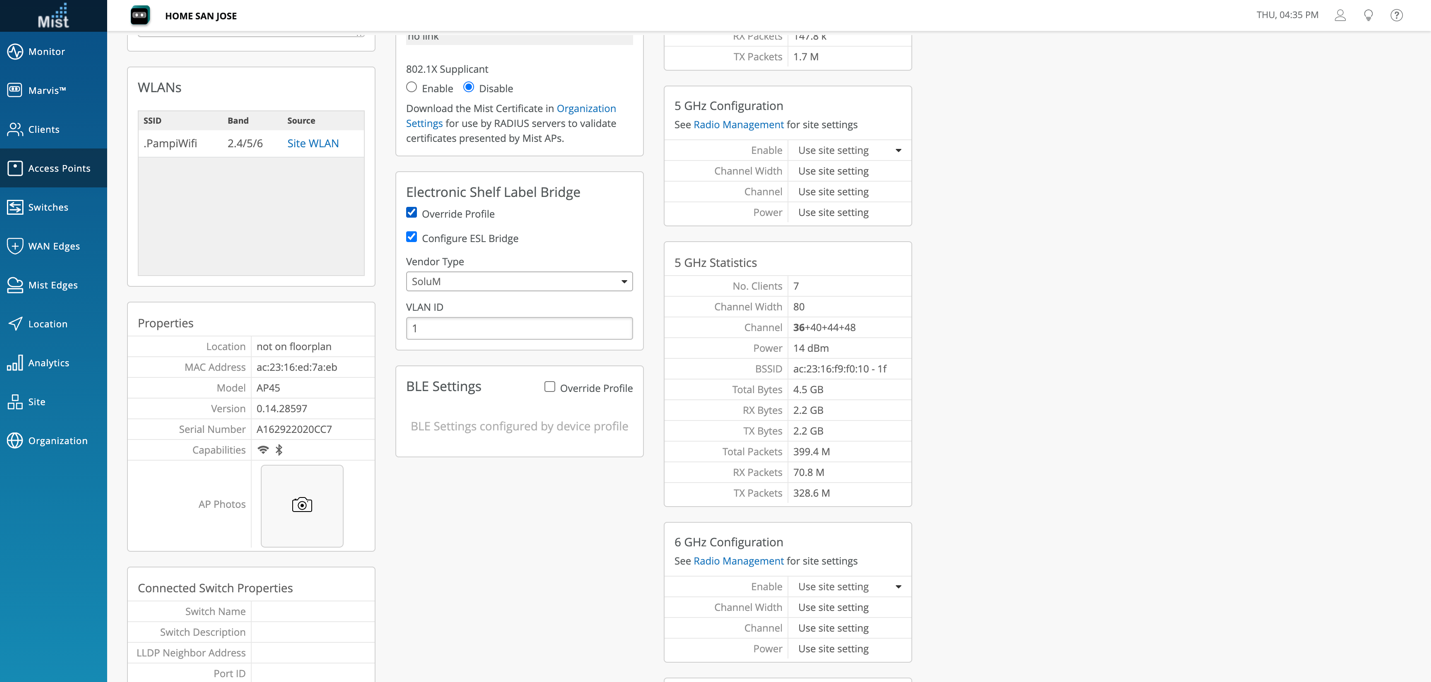1431x682 pixels.
Task: Uncheck Override Profile for ESL Bridge
Action: (x=411, y=213)
